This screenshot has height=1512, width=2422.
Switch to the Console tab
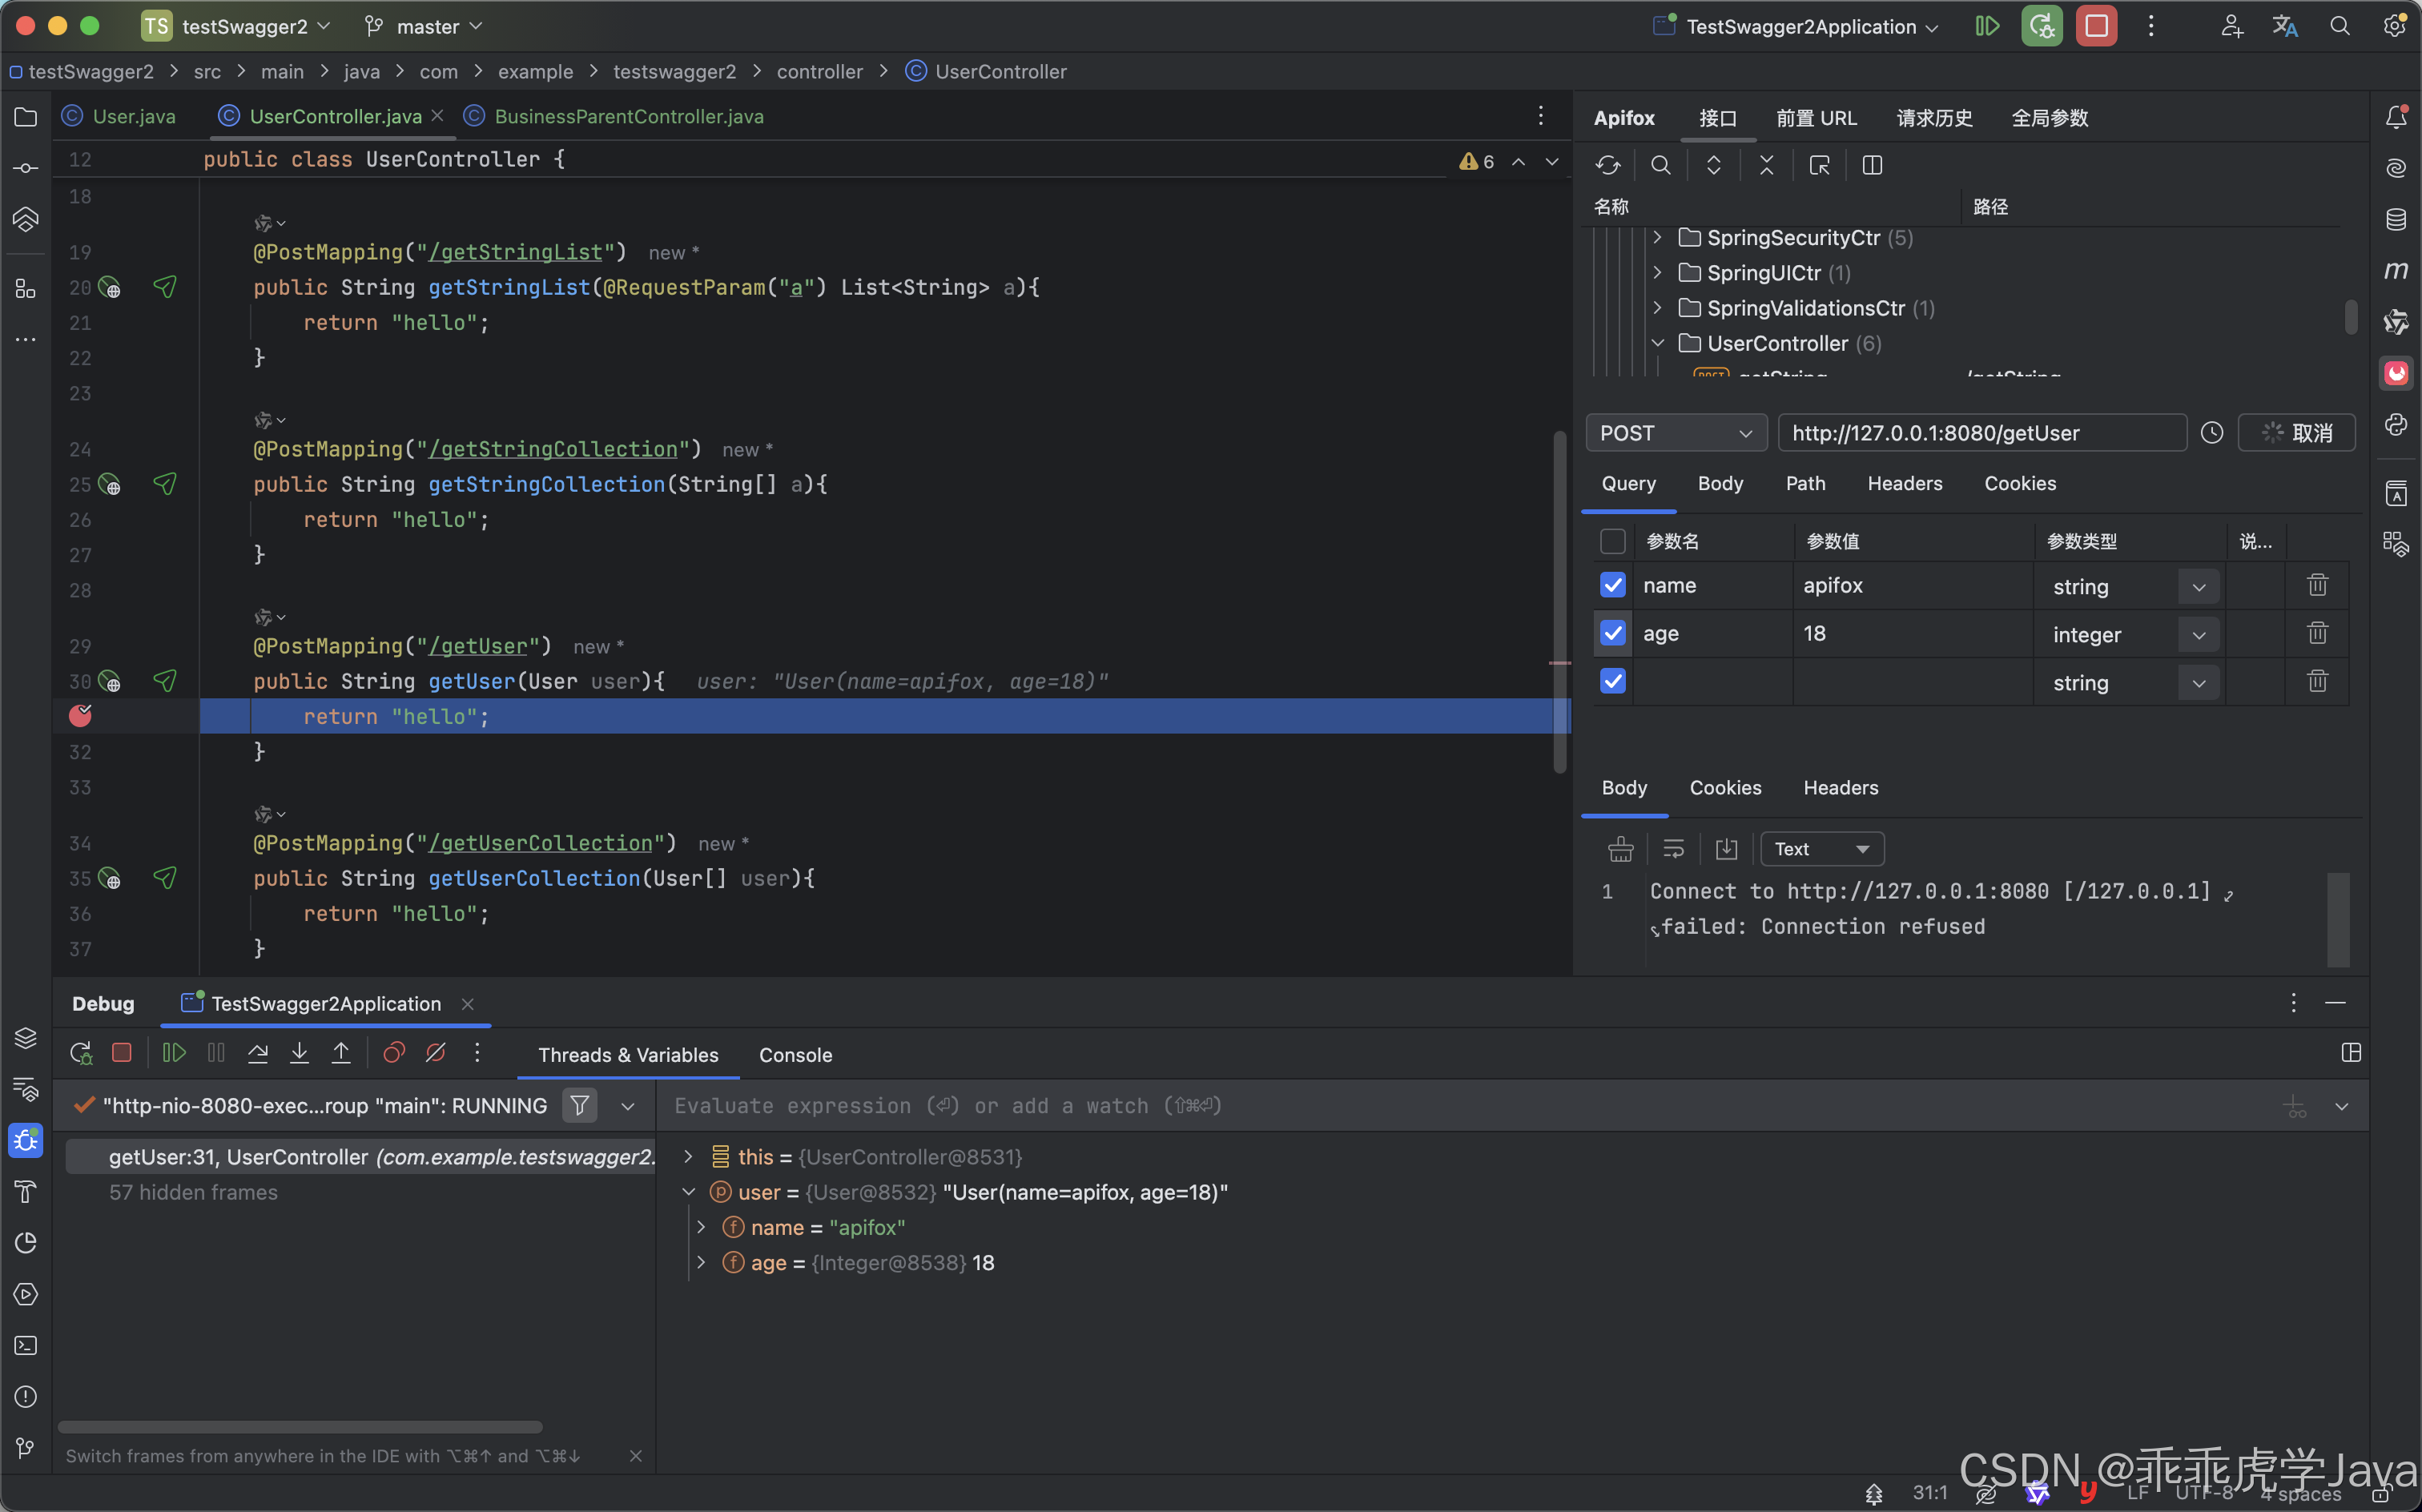[x=795, y=1055]
